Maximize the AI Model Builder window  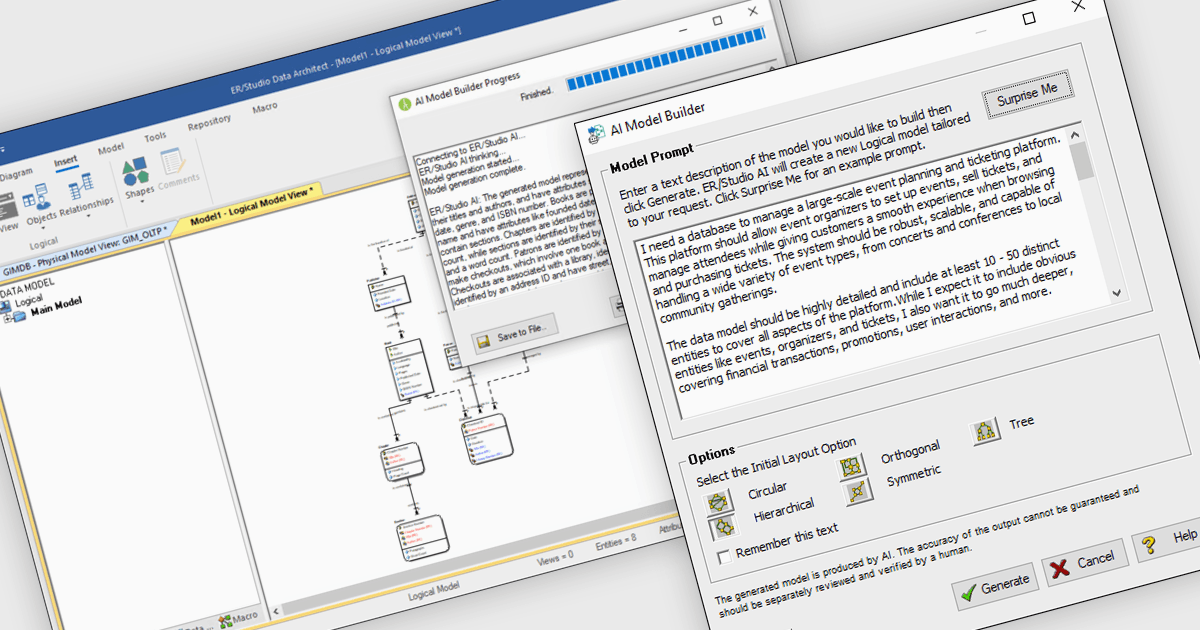click(1029, 18)
